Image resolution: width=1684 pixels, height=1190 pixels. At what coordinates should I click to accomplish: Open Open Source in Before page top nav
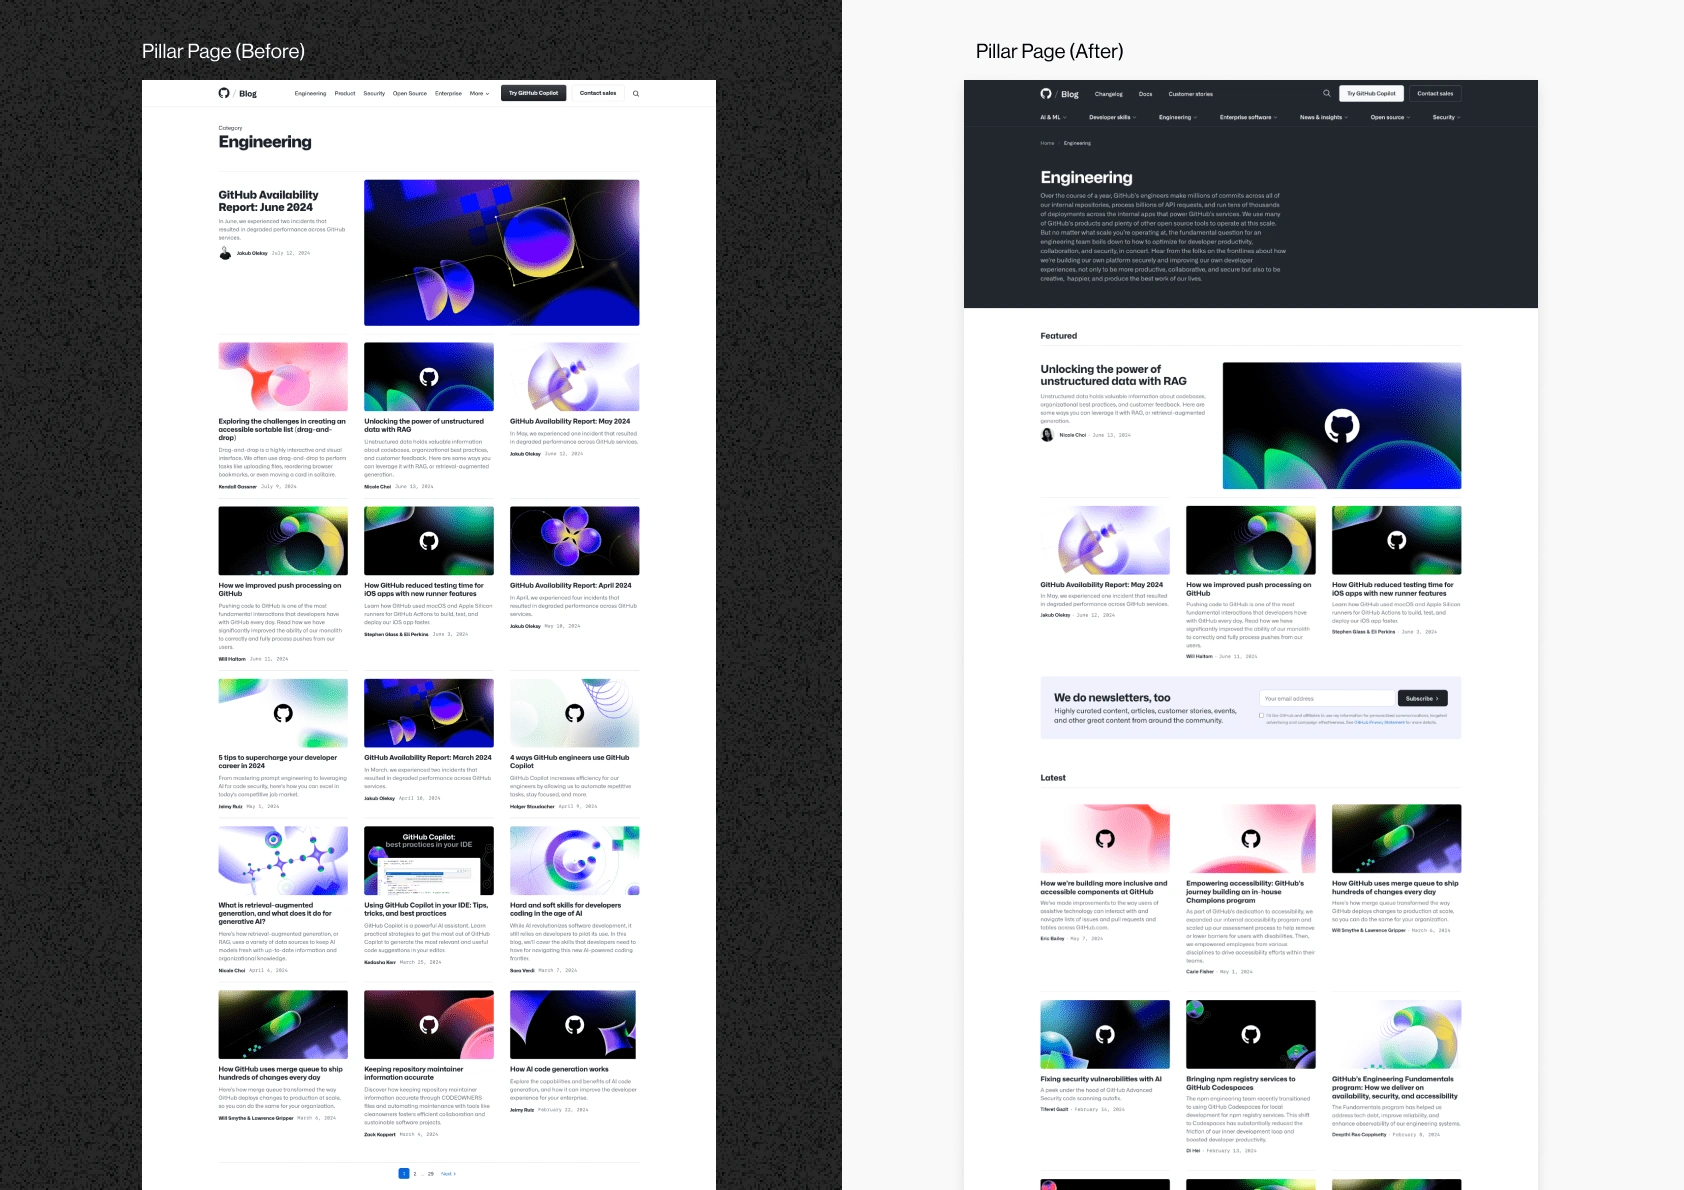coord(410,93)
